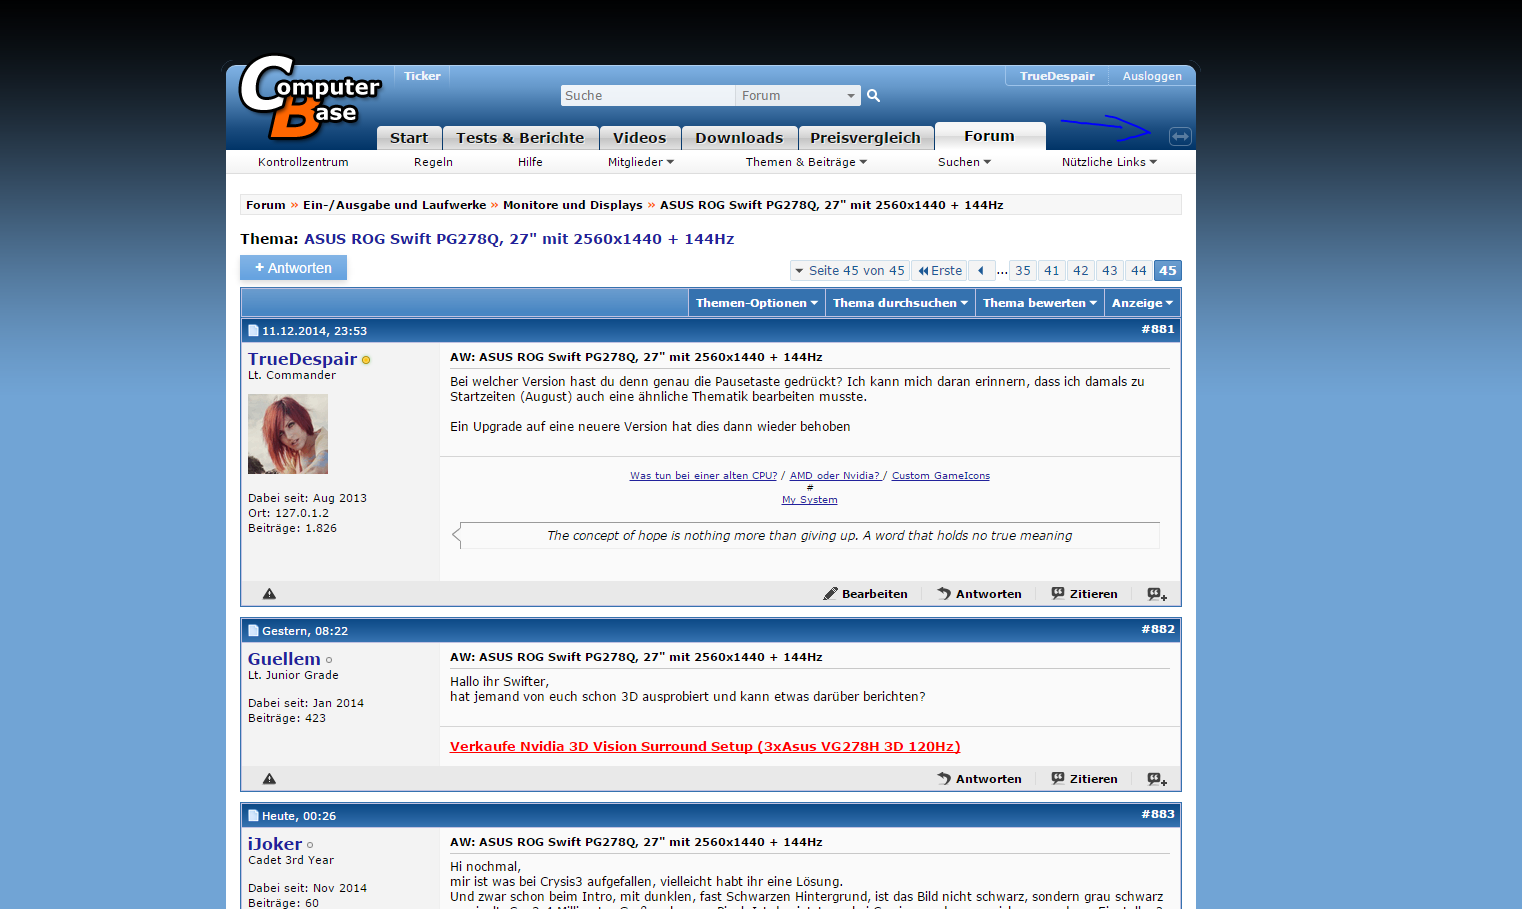1522x909 pixels.
Task: Open TrueDespair profile link in header
Action: tap(1057, 76)
